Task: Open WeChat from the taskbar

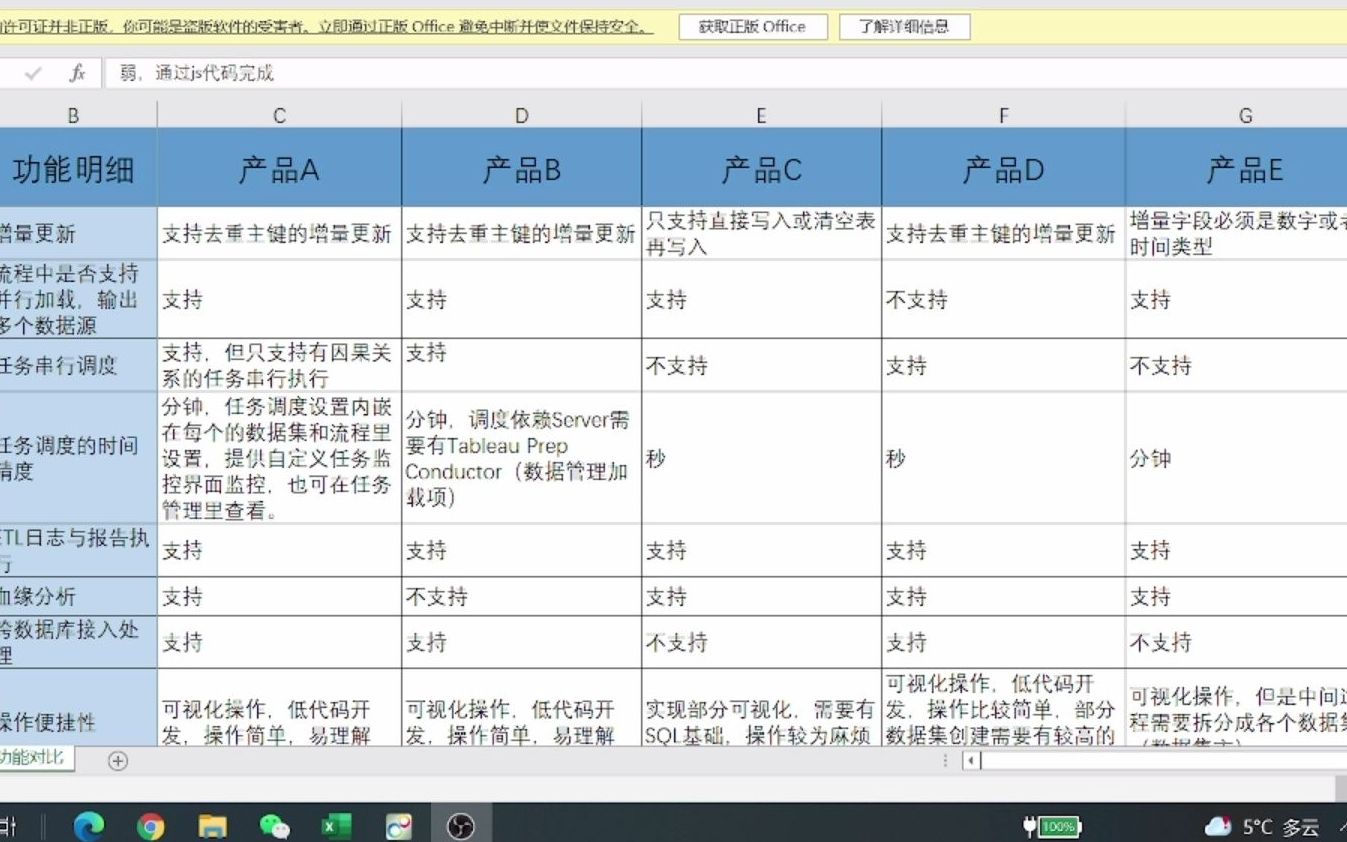Action: tap(275, 826)
